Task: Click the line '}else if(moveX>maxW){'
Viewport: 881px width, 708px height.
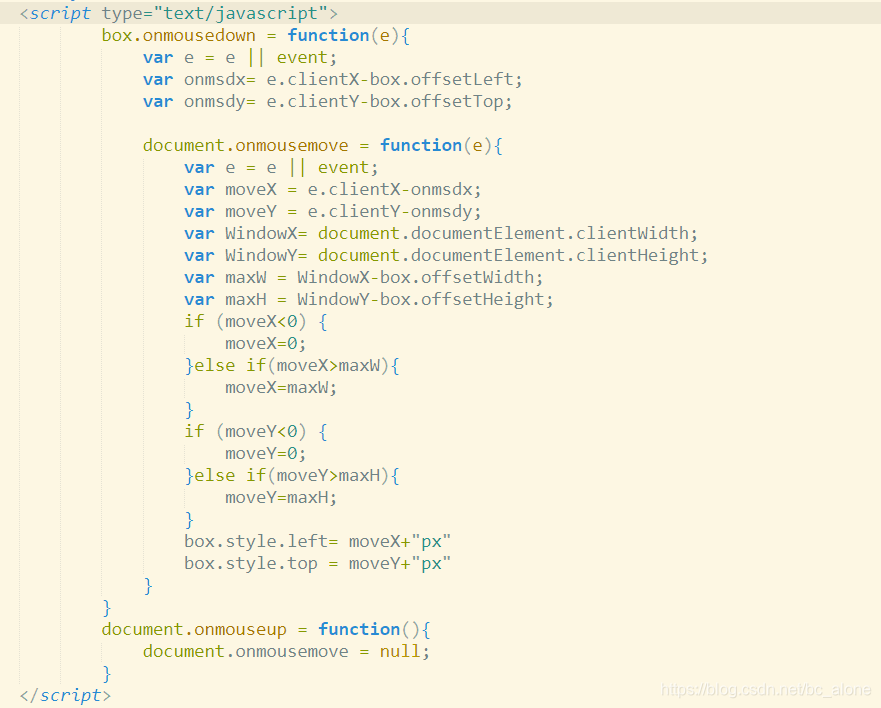Action: pyautogui.click(x=292, y=365)
